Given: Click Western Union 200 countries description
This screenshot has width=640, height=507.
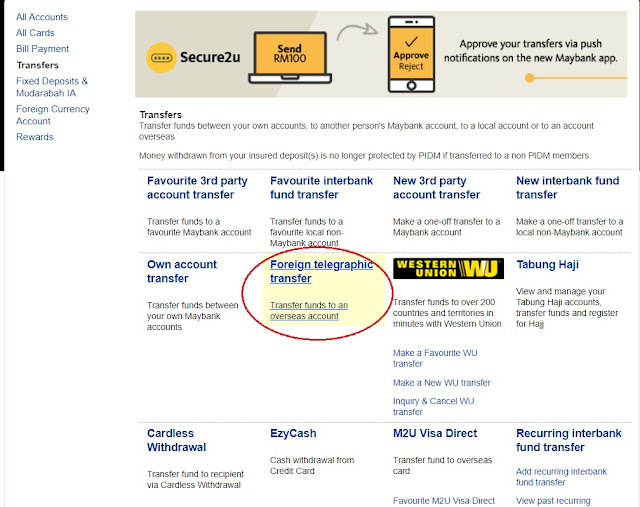Looking at the screenshot, I should pyautogui.click(x=447, y=313).
